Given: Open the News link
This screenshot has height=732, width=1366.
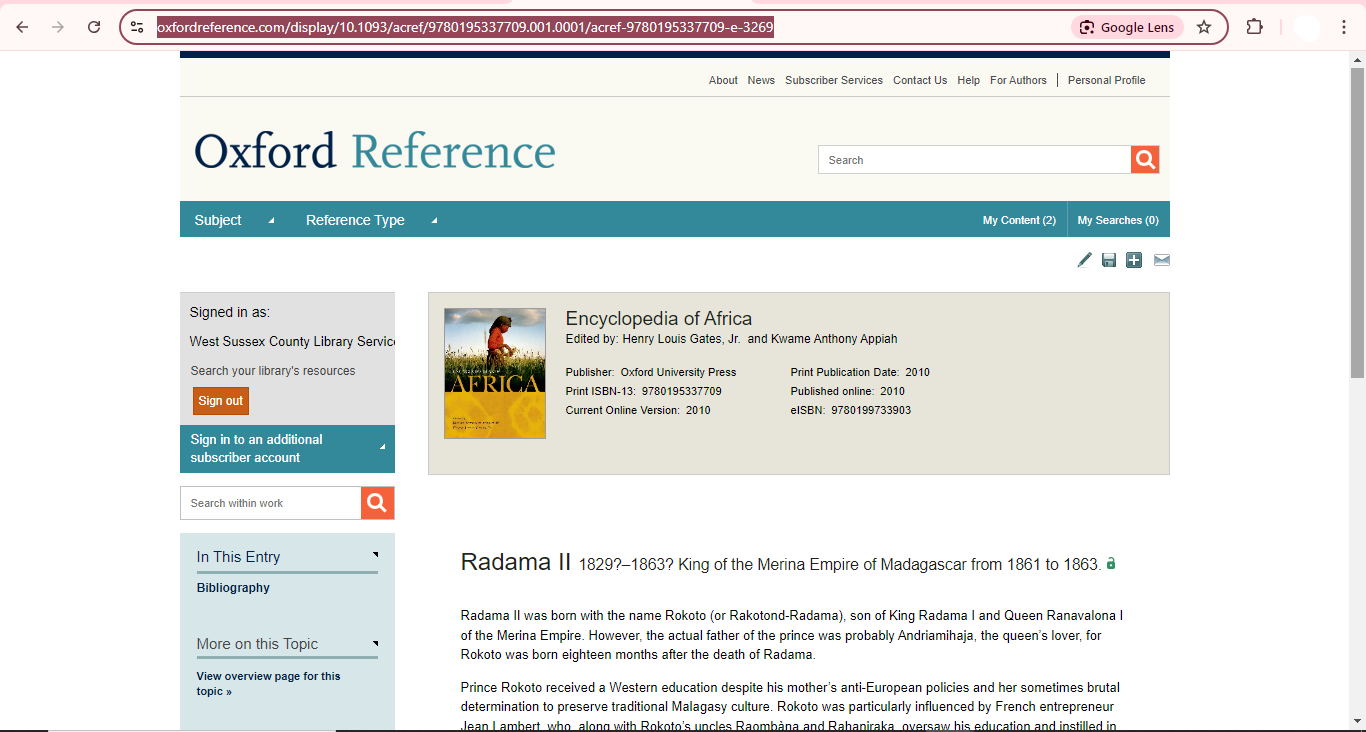Looking at the screenshot, I should pos(761,80).
